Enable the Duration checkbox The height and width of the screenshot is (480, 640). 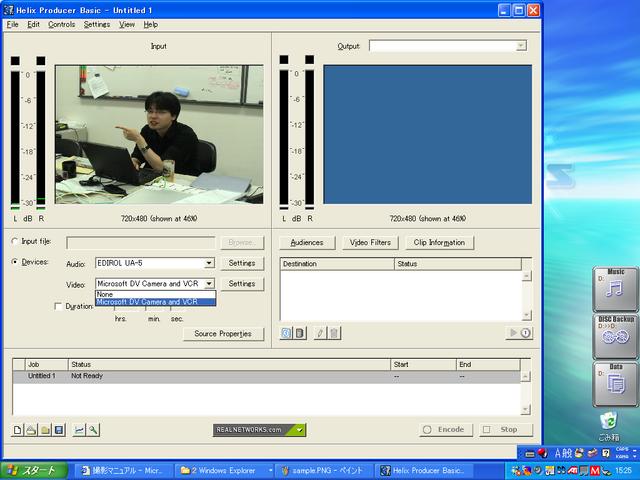[58, 306]
